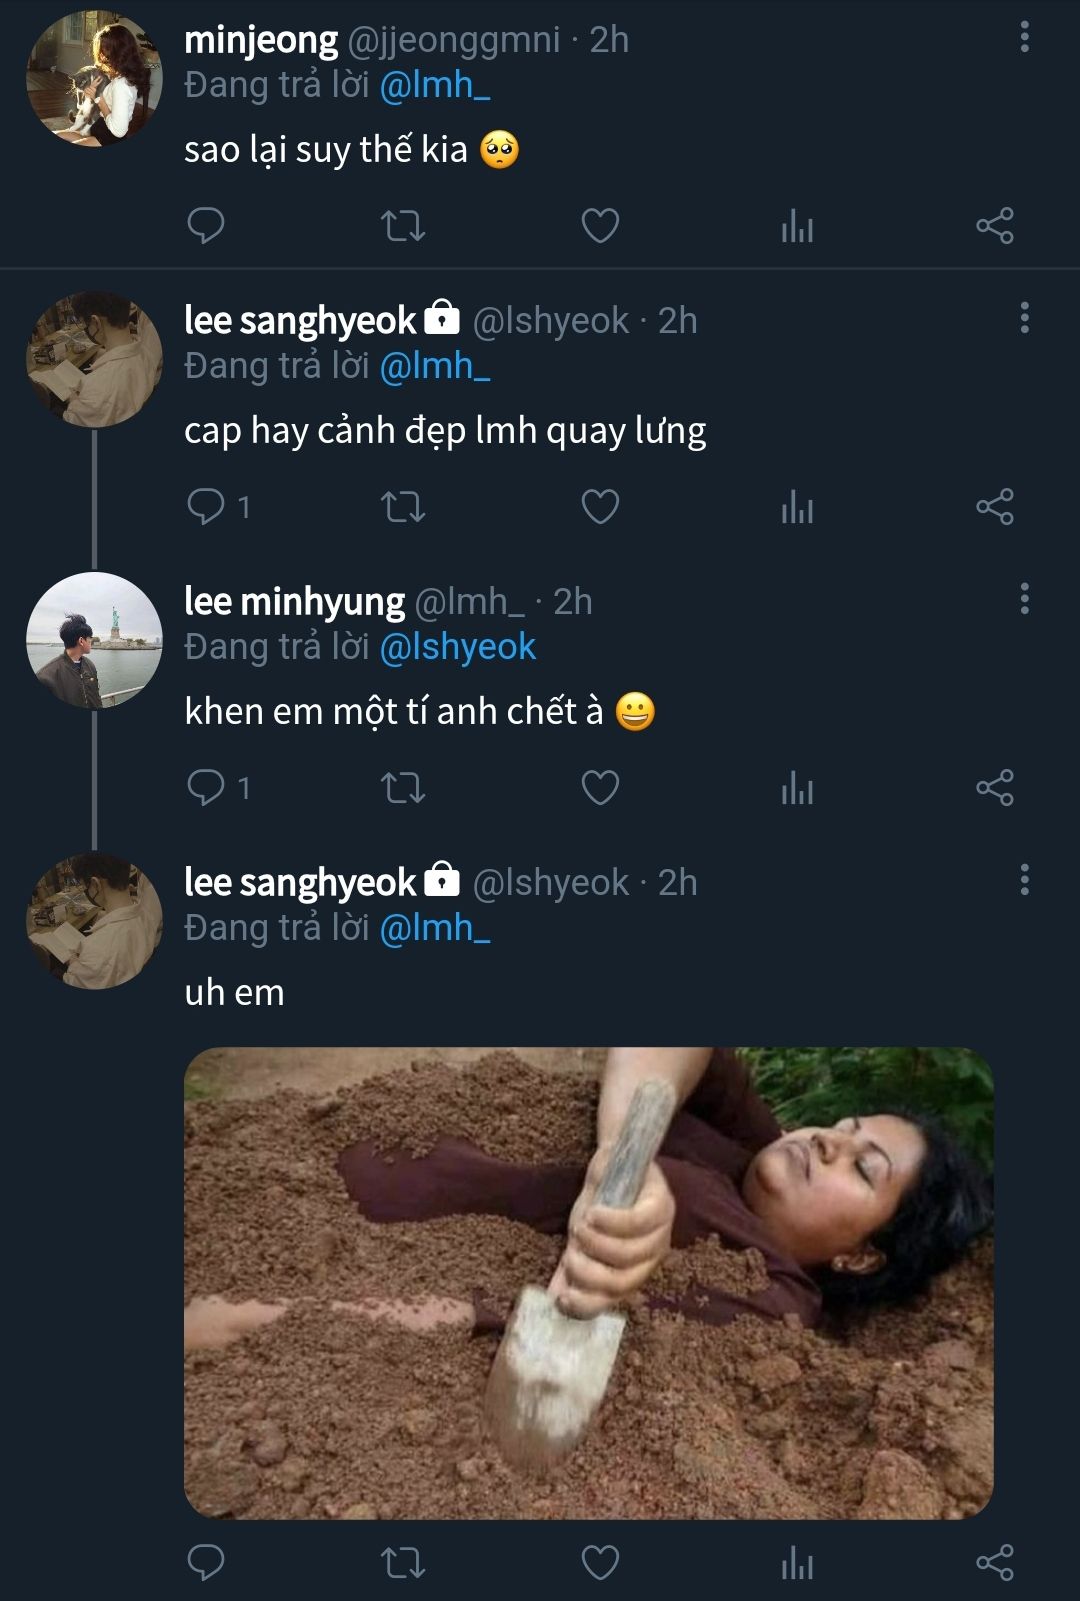
Task: Open more options on "cap hay" tweet
Action: [x=1024, y=319]
